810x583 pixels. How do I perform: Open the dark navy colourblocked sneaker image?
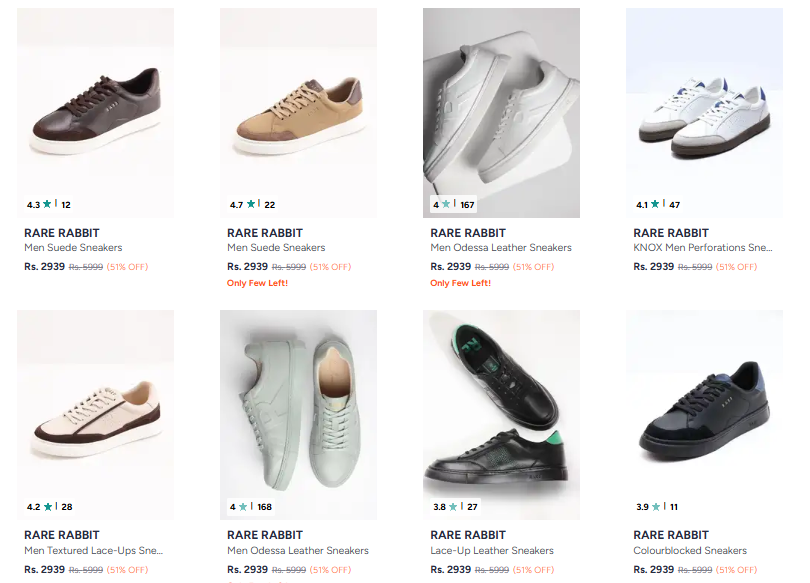point(704,410)
